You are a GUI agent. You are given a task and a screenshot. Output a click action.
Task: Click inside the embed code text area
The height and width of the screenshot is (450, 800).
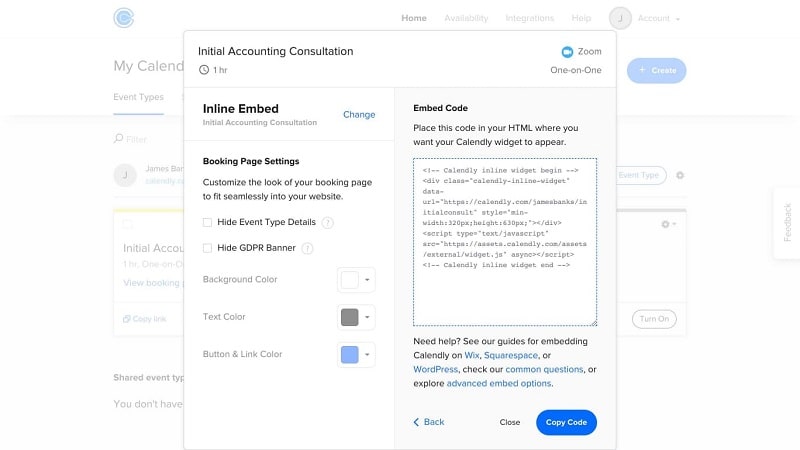[505, 242]
